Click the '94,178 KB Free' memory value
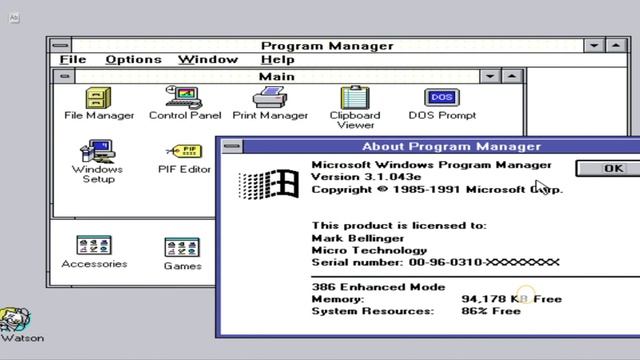 511,299
